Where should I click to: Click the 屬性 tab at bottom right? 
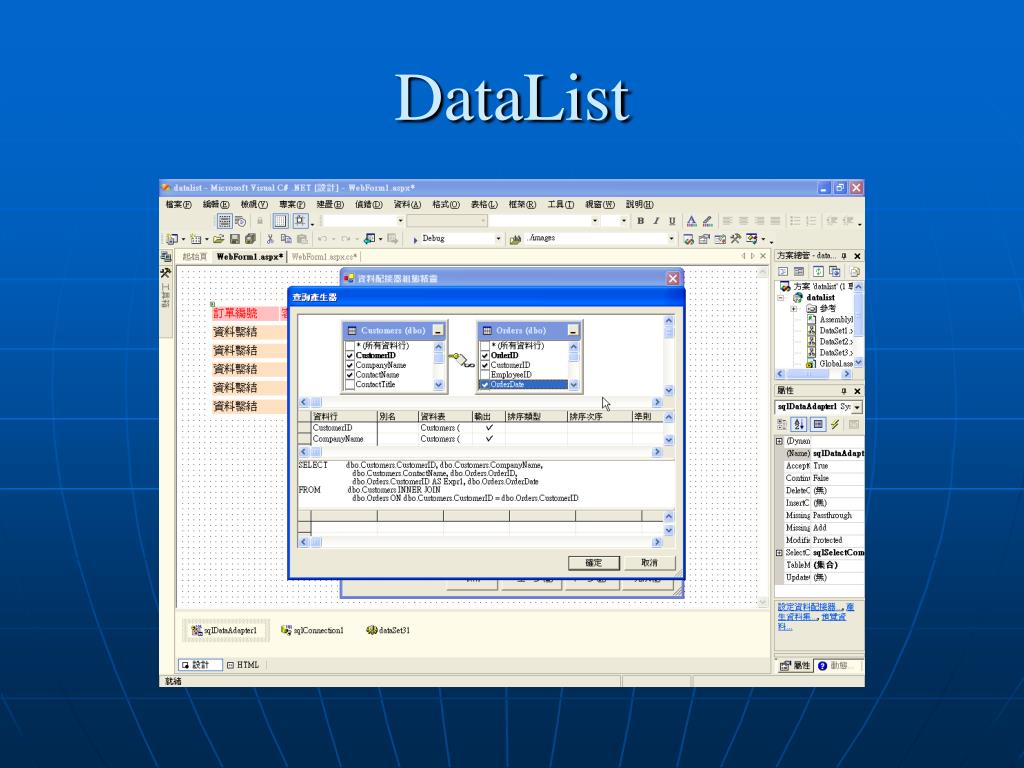click(x=795, y=665)
